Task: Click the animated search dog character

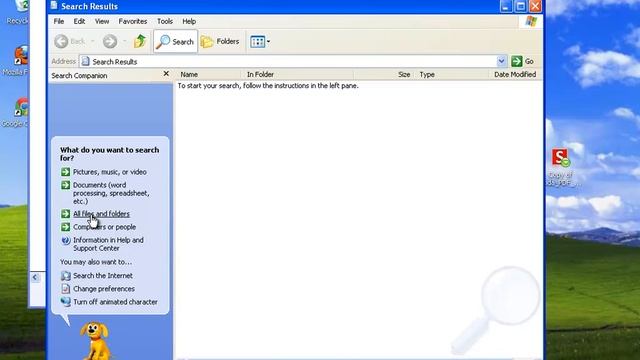Action: (x=95, y=341)
